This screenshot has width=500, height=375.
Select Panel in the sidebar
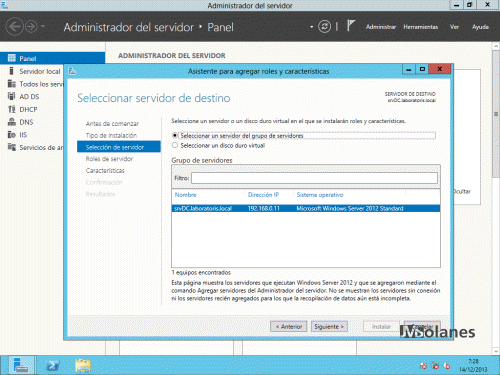click(x=52, y=58)
